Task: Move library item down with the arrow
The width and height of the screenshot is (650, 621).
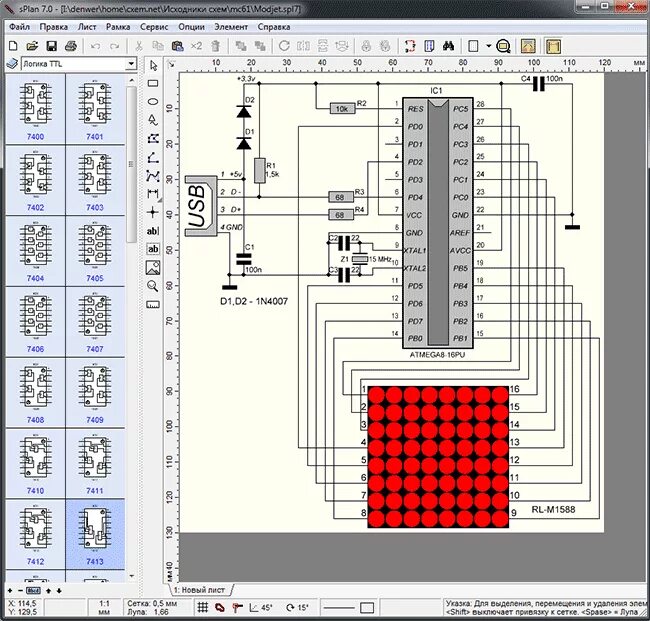Action: point(58,591)
